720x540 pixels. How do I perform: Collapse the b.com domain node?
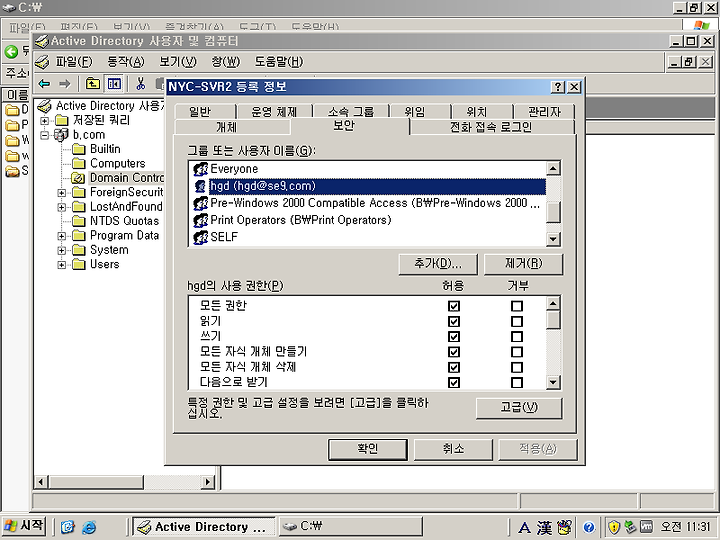pos(45,135)
